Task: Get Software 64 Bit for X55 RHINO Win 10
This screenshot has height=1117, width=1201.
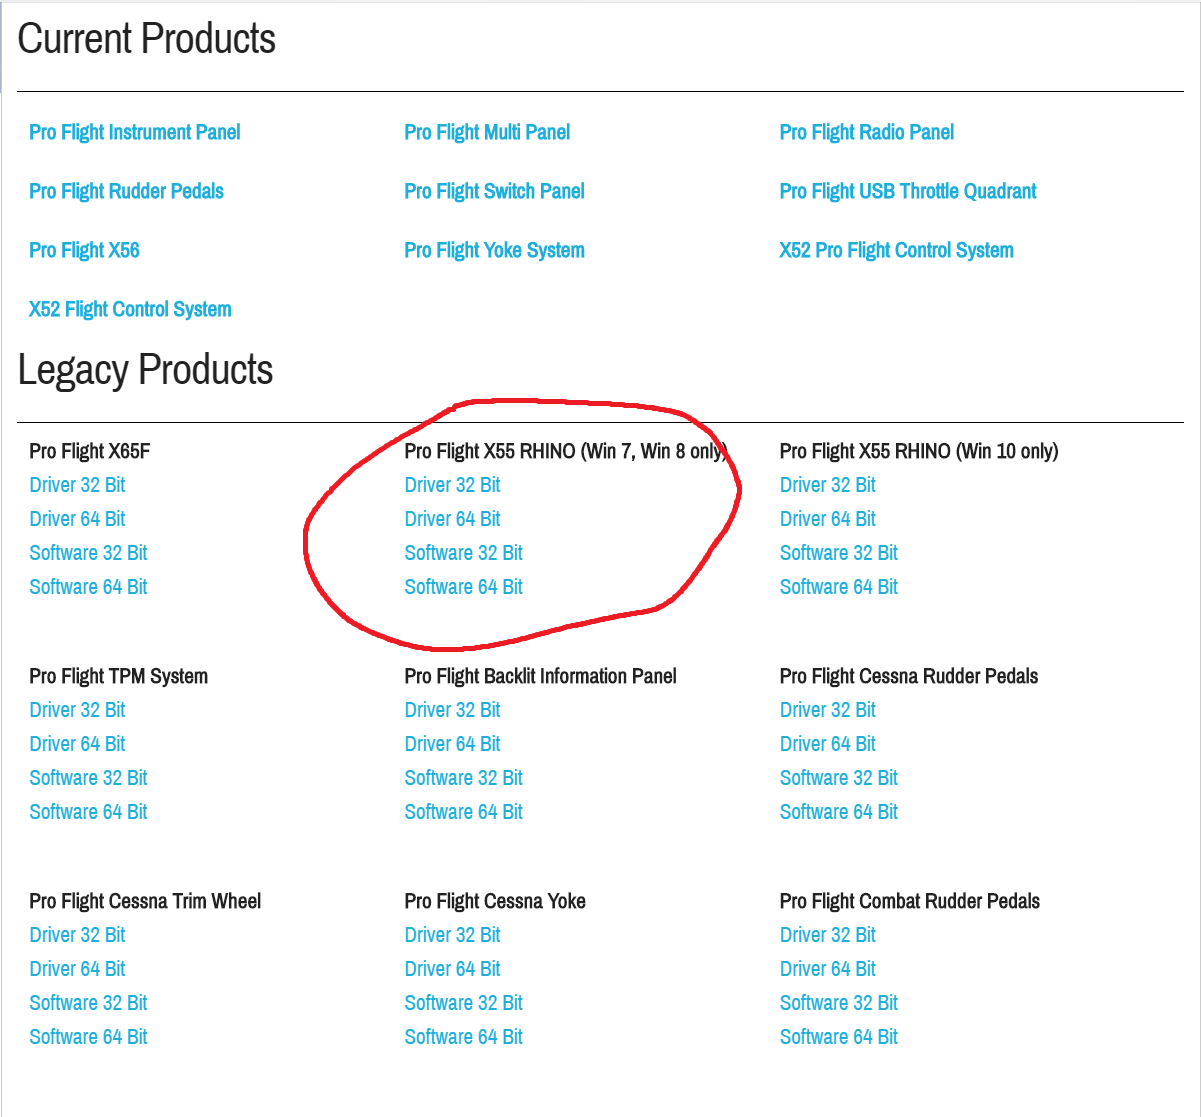Action: 838,587
